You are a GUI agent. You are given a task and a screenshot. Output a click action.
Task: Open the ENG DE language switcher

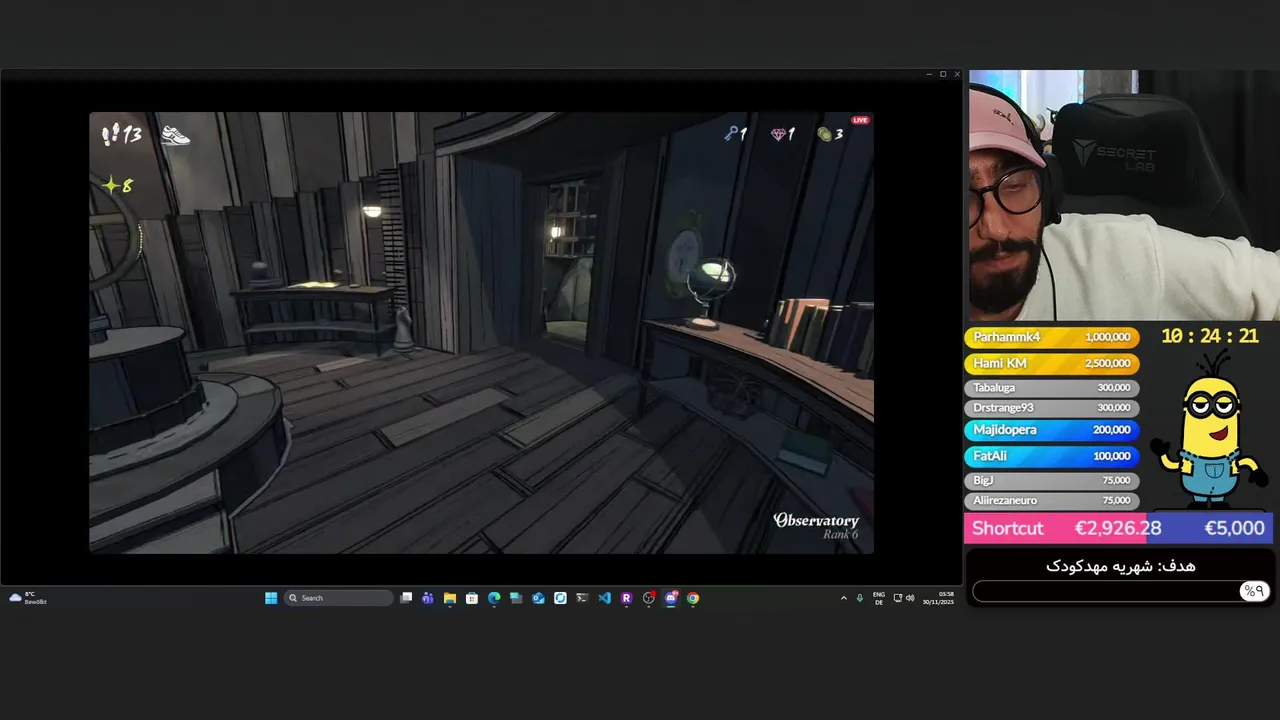point(879,598)
